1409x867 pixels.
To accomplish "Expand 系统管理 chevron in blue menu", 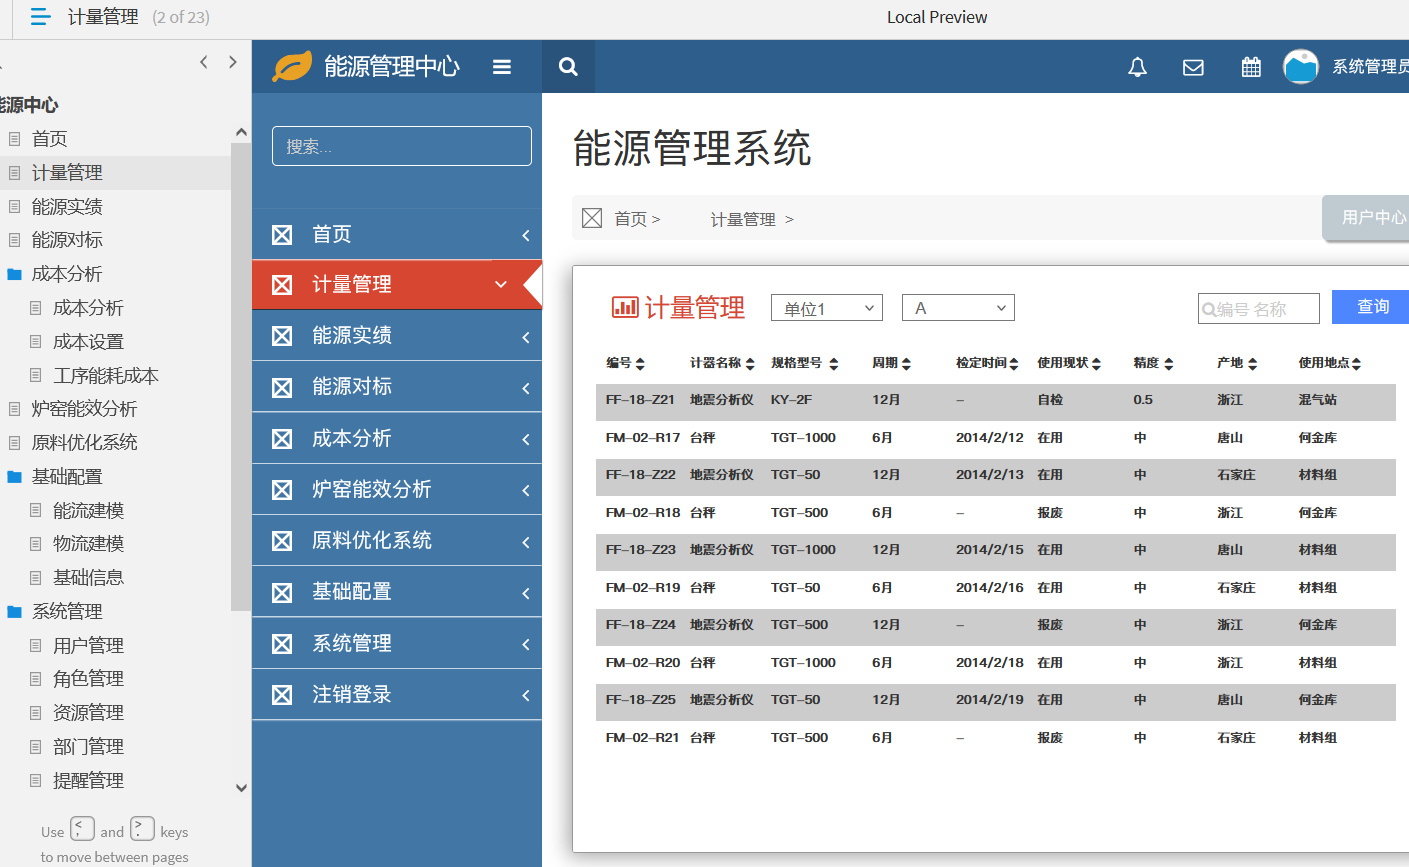I will [526, 644].
